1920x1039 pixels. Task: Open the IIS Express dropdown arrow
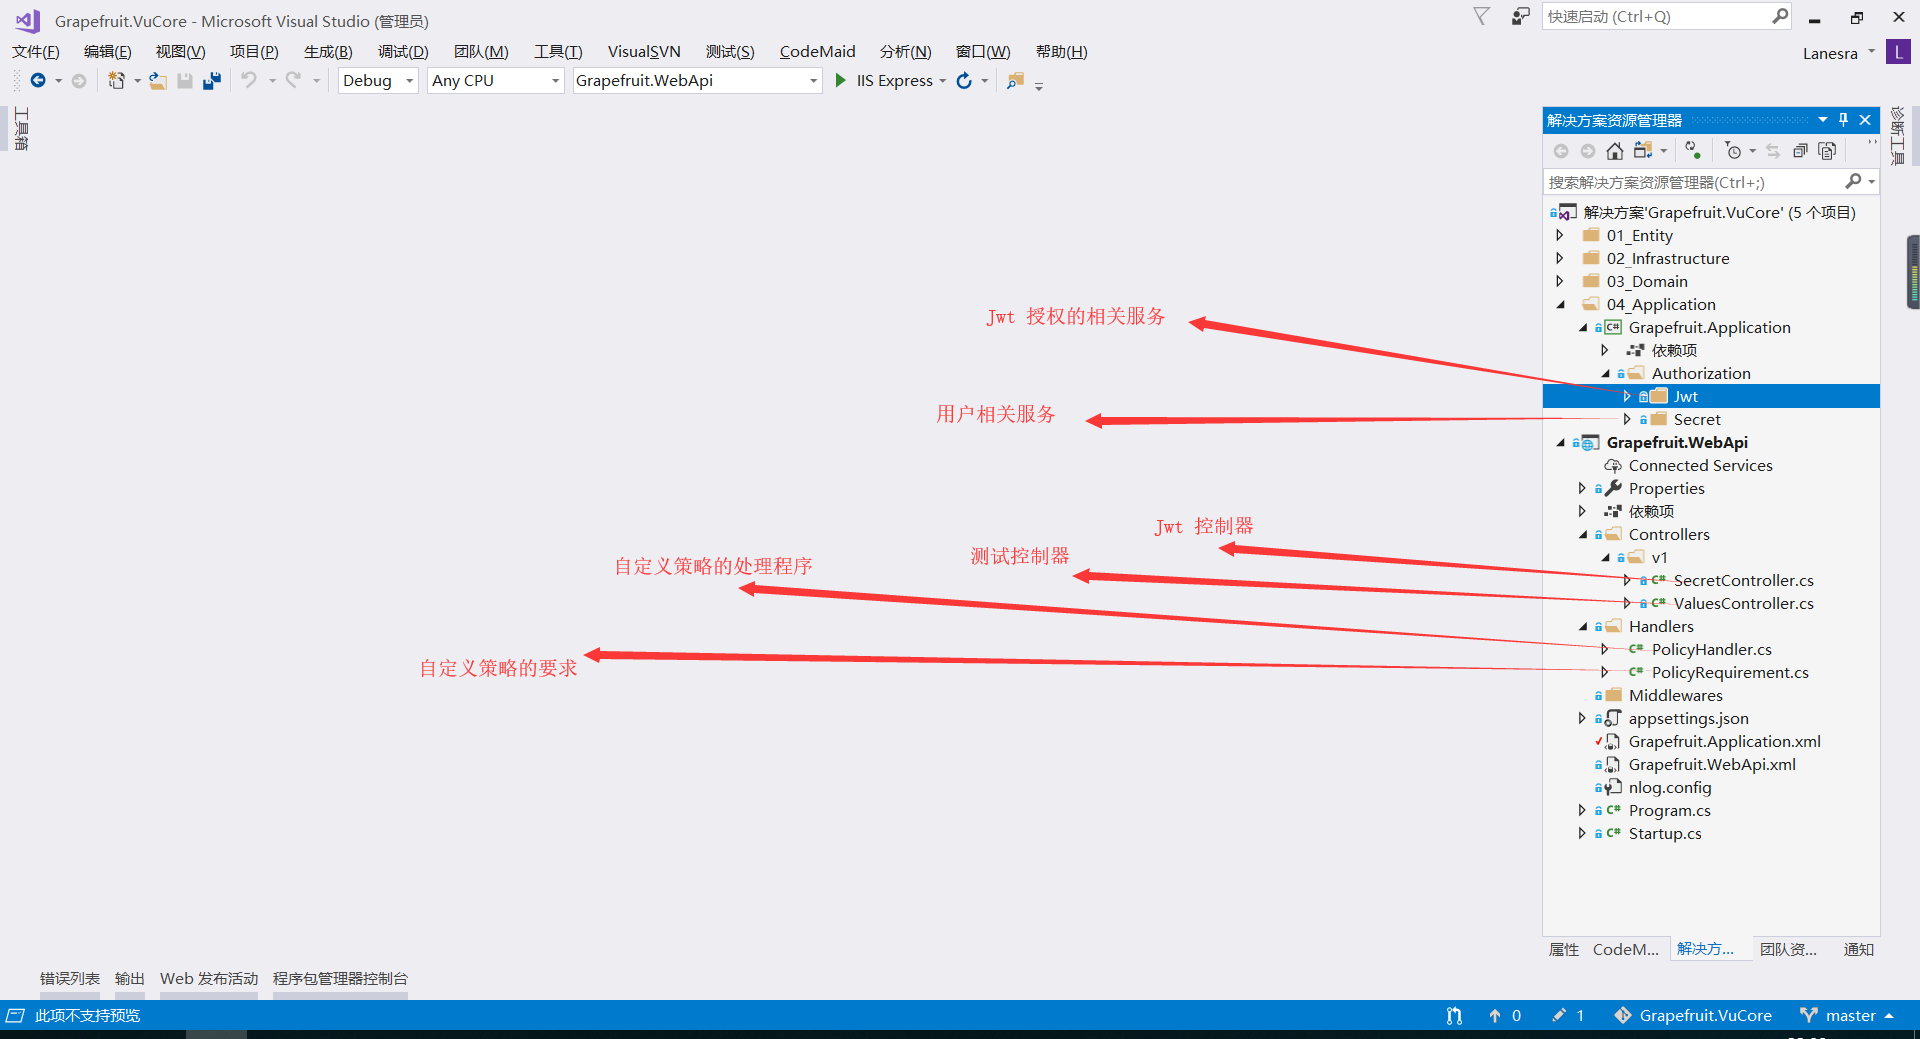pyautogui.click(x=943, y=81)
